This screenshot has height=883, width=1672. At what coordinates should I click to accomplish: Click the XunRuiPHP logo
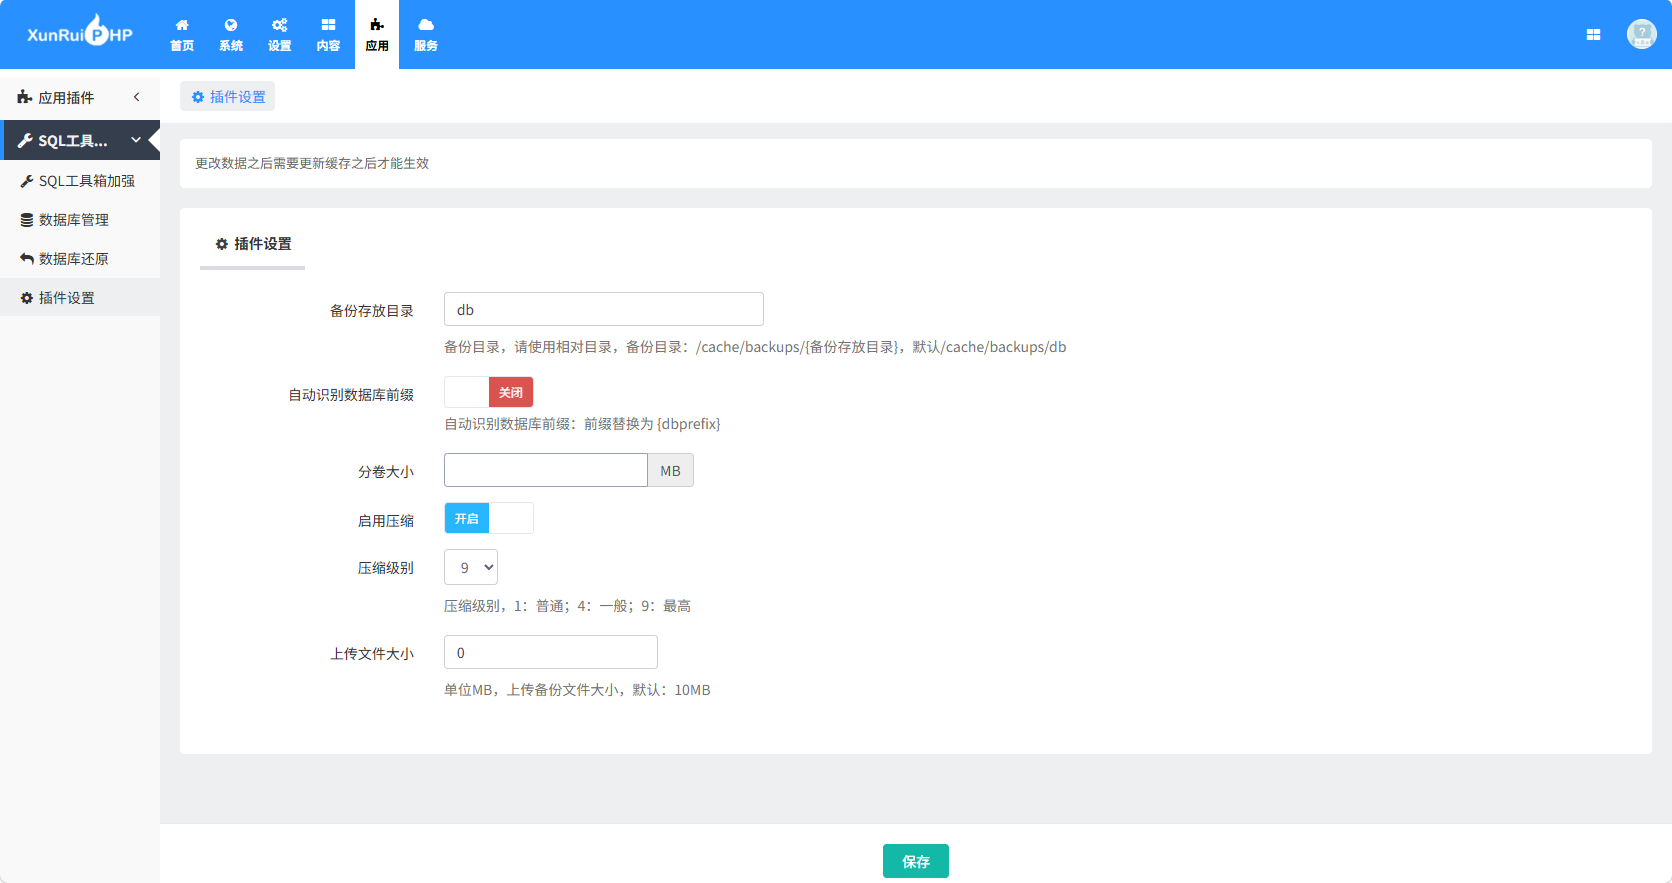tap(79, 33)
